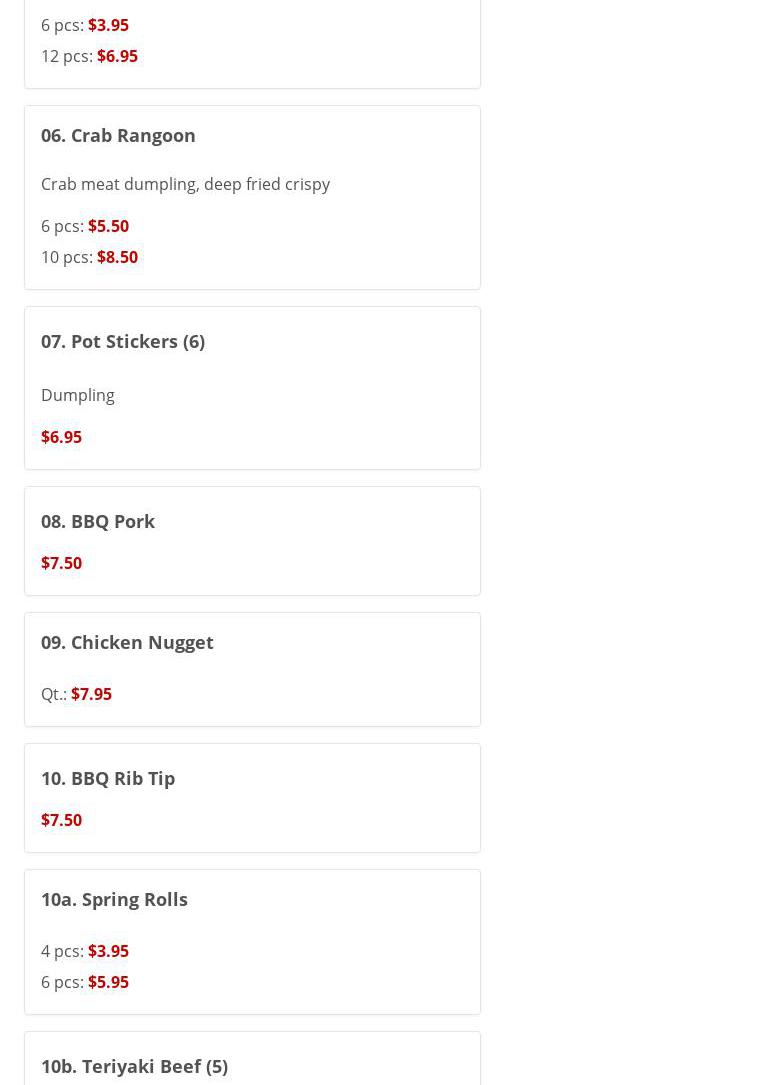Screen dimensions: 770x1085
Task: Open the 10a. Spring Rolls item
Action: [114, 899]
